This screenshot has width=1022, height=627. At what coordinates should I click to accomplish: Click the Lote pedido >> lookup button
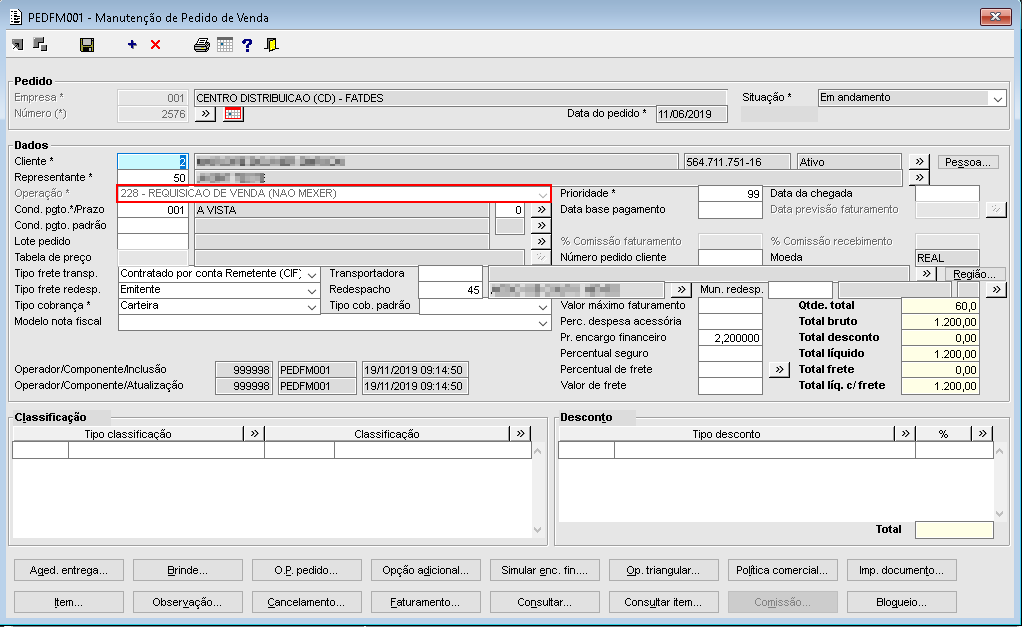pyautogui.click(x=541, y=241)
